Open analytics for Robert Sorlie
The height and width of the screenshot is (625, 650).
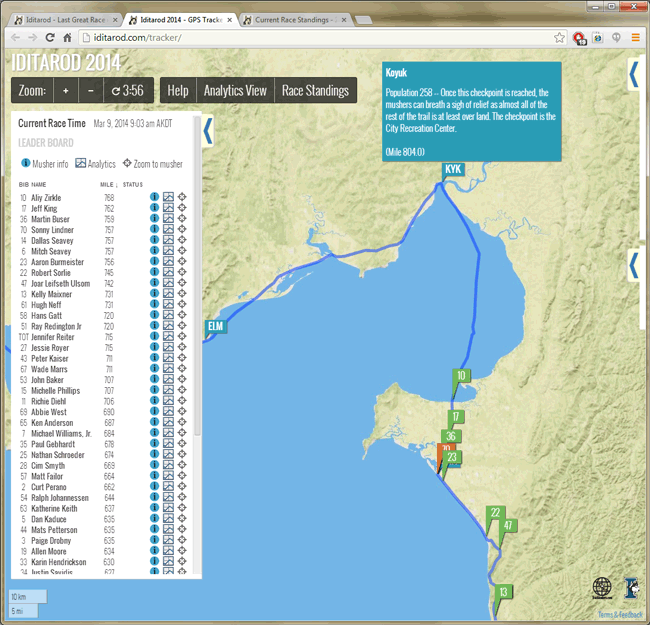point(168,272)
